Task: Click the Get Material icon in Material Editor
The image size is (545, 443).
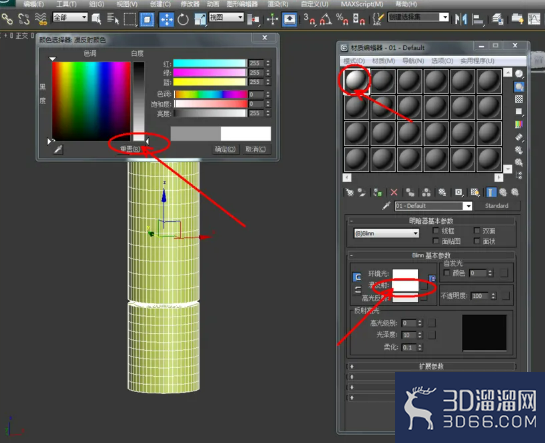Action: point(350,192)
